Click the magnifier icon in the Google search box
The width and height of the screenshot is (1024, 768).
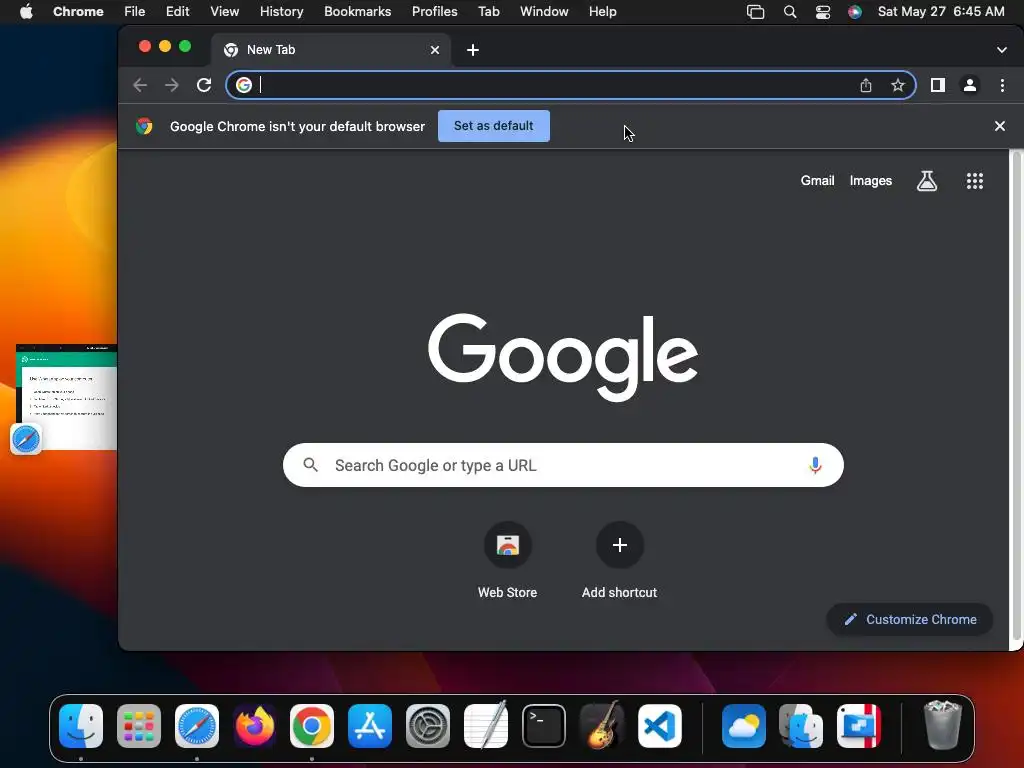tap(311, 465)
